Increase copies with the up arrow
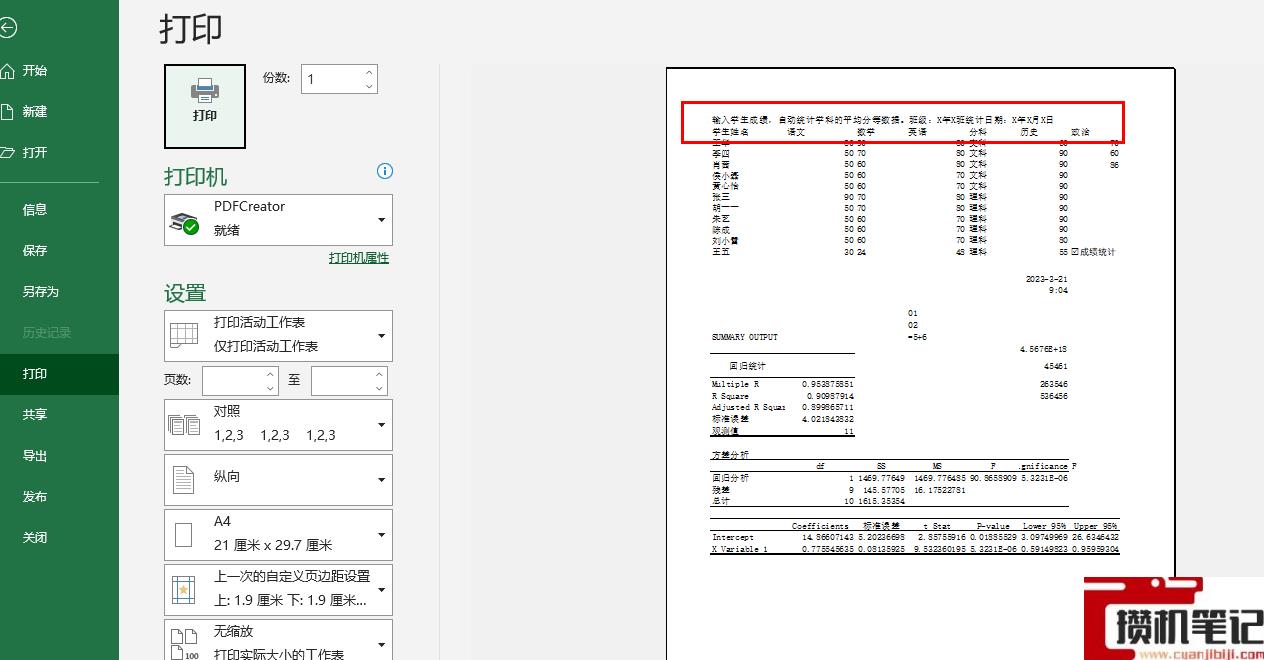Image resolution: width=1264 pixels, height=660 pixels. tap(369, 72)
